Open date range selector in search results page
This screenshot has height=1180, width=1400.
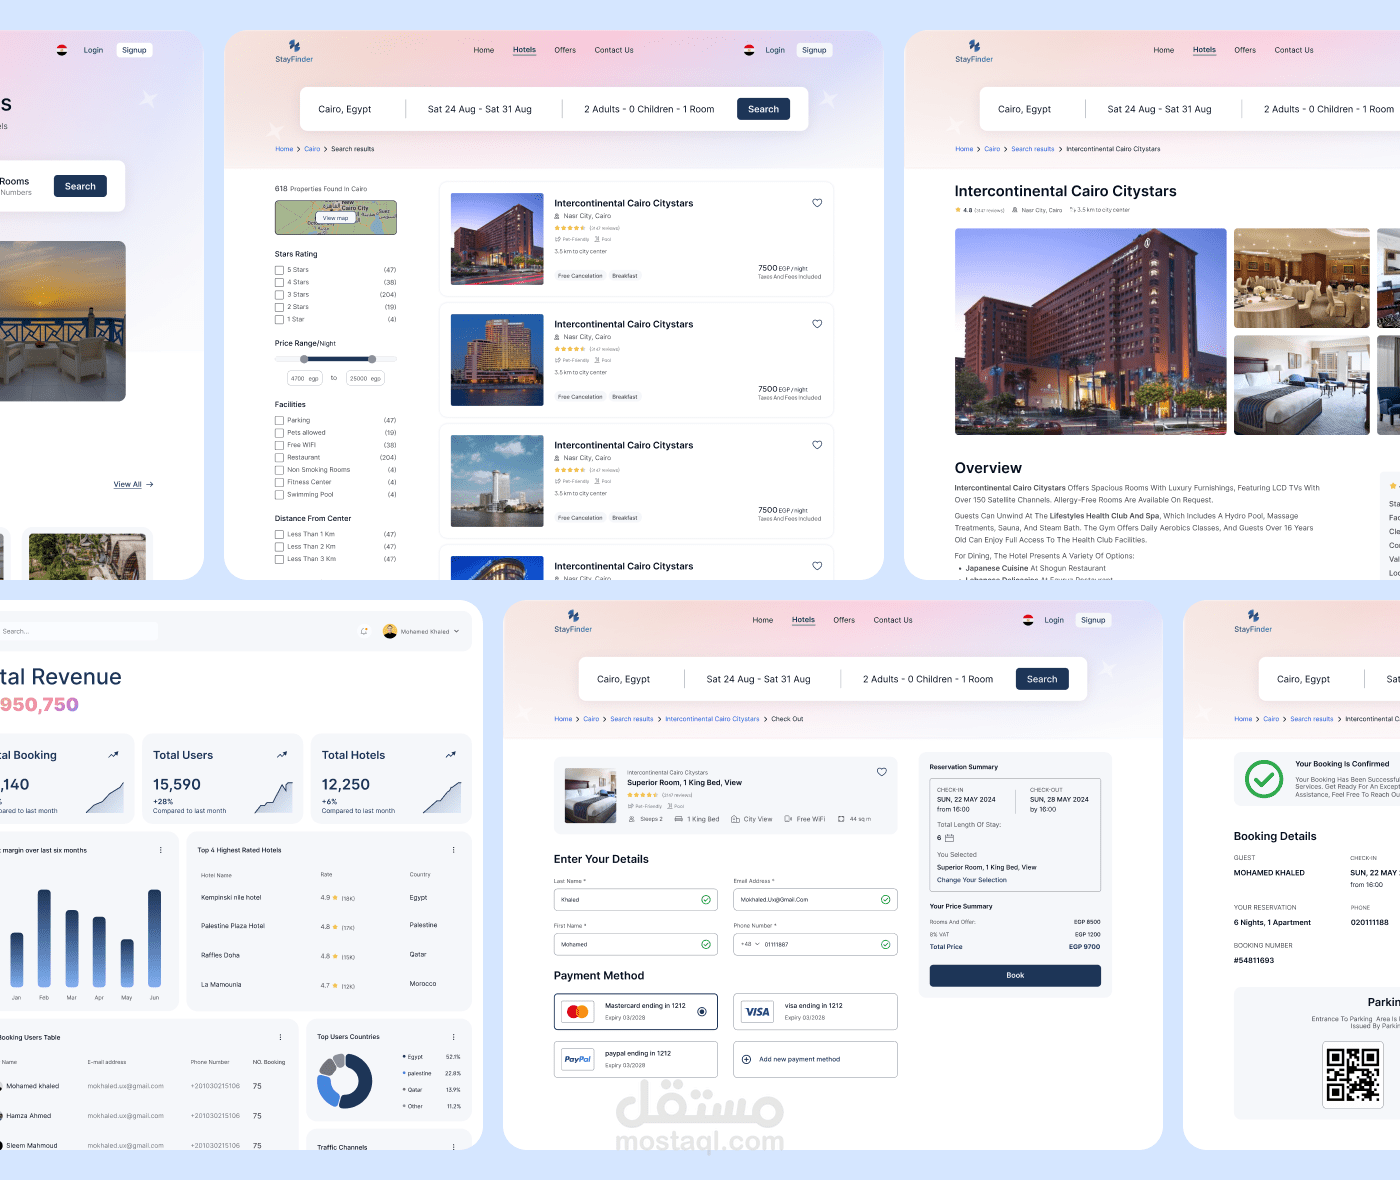480,109
